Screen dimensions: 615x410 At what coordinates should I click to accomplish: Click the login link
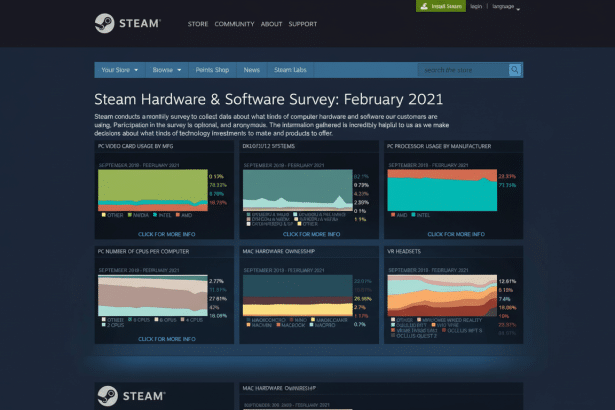click(476, 6)
